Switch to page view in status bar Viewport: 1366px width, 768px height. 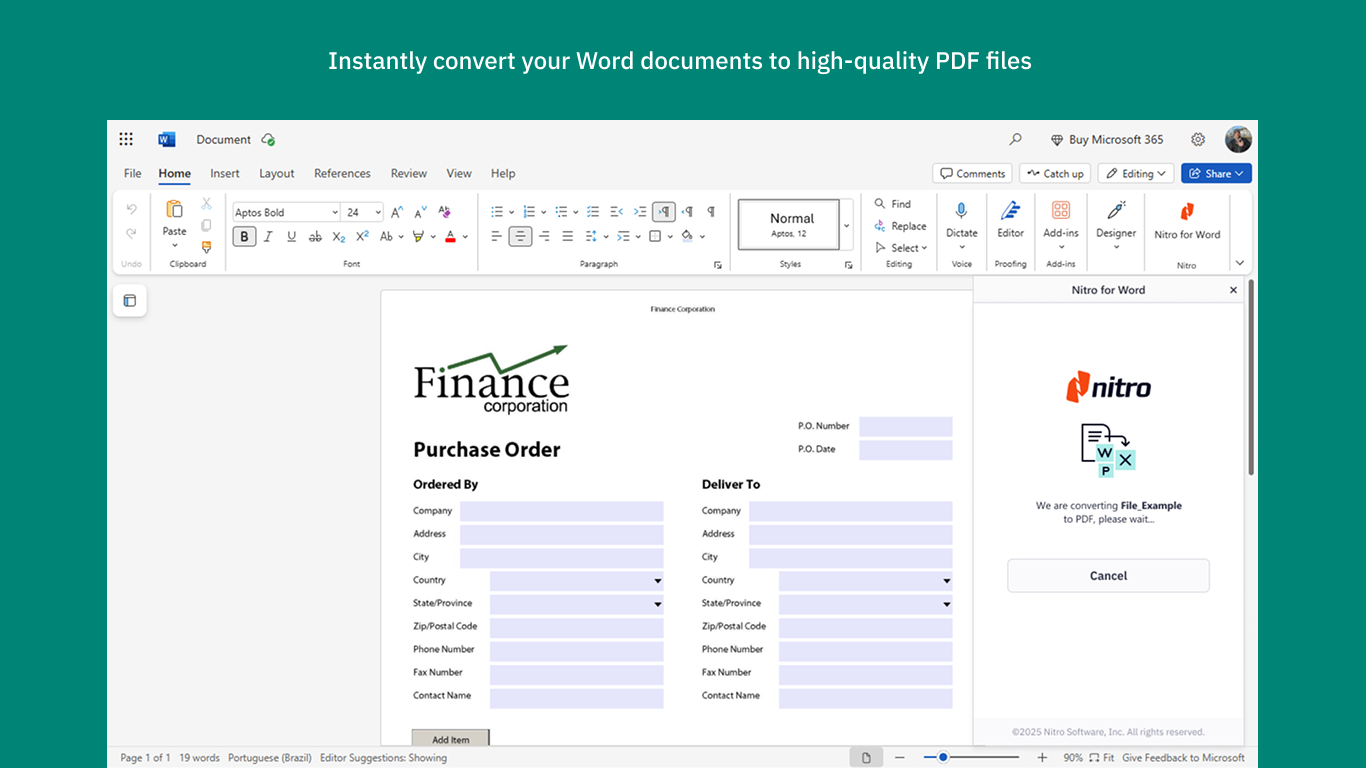point(867,758)
